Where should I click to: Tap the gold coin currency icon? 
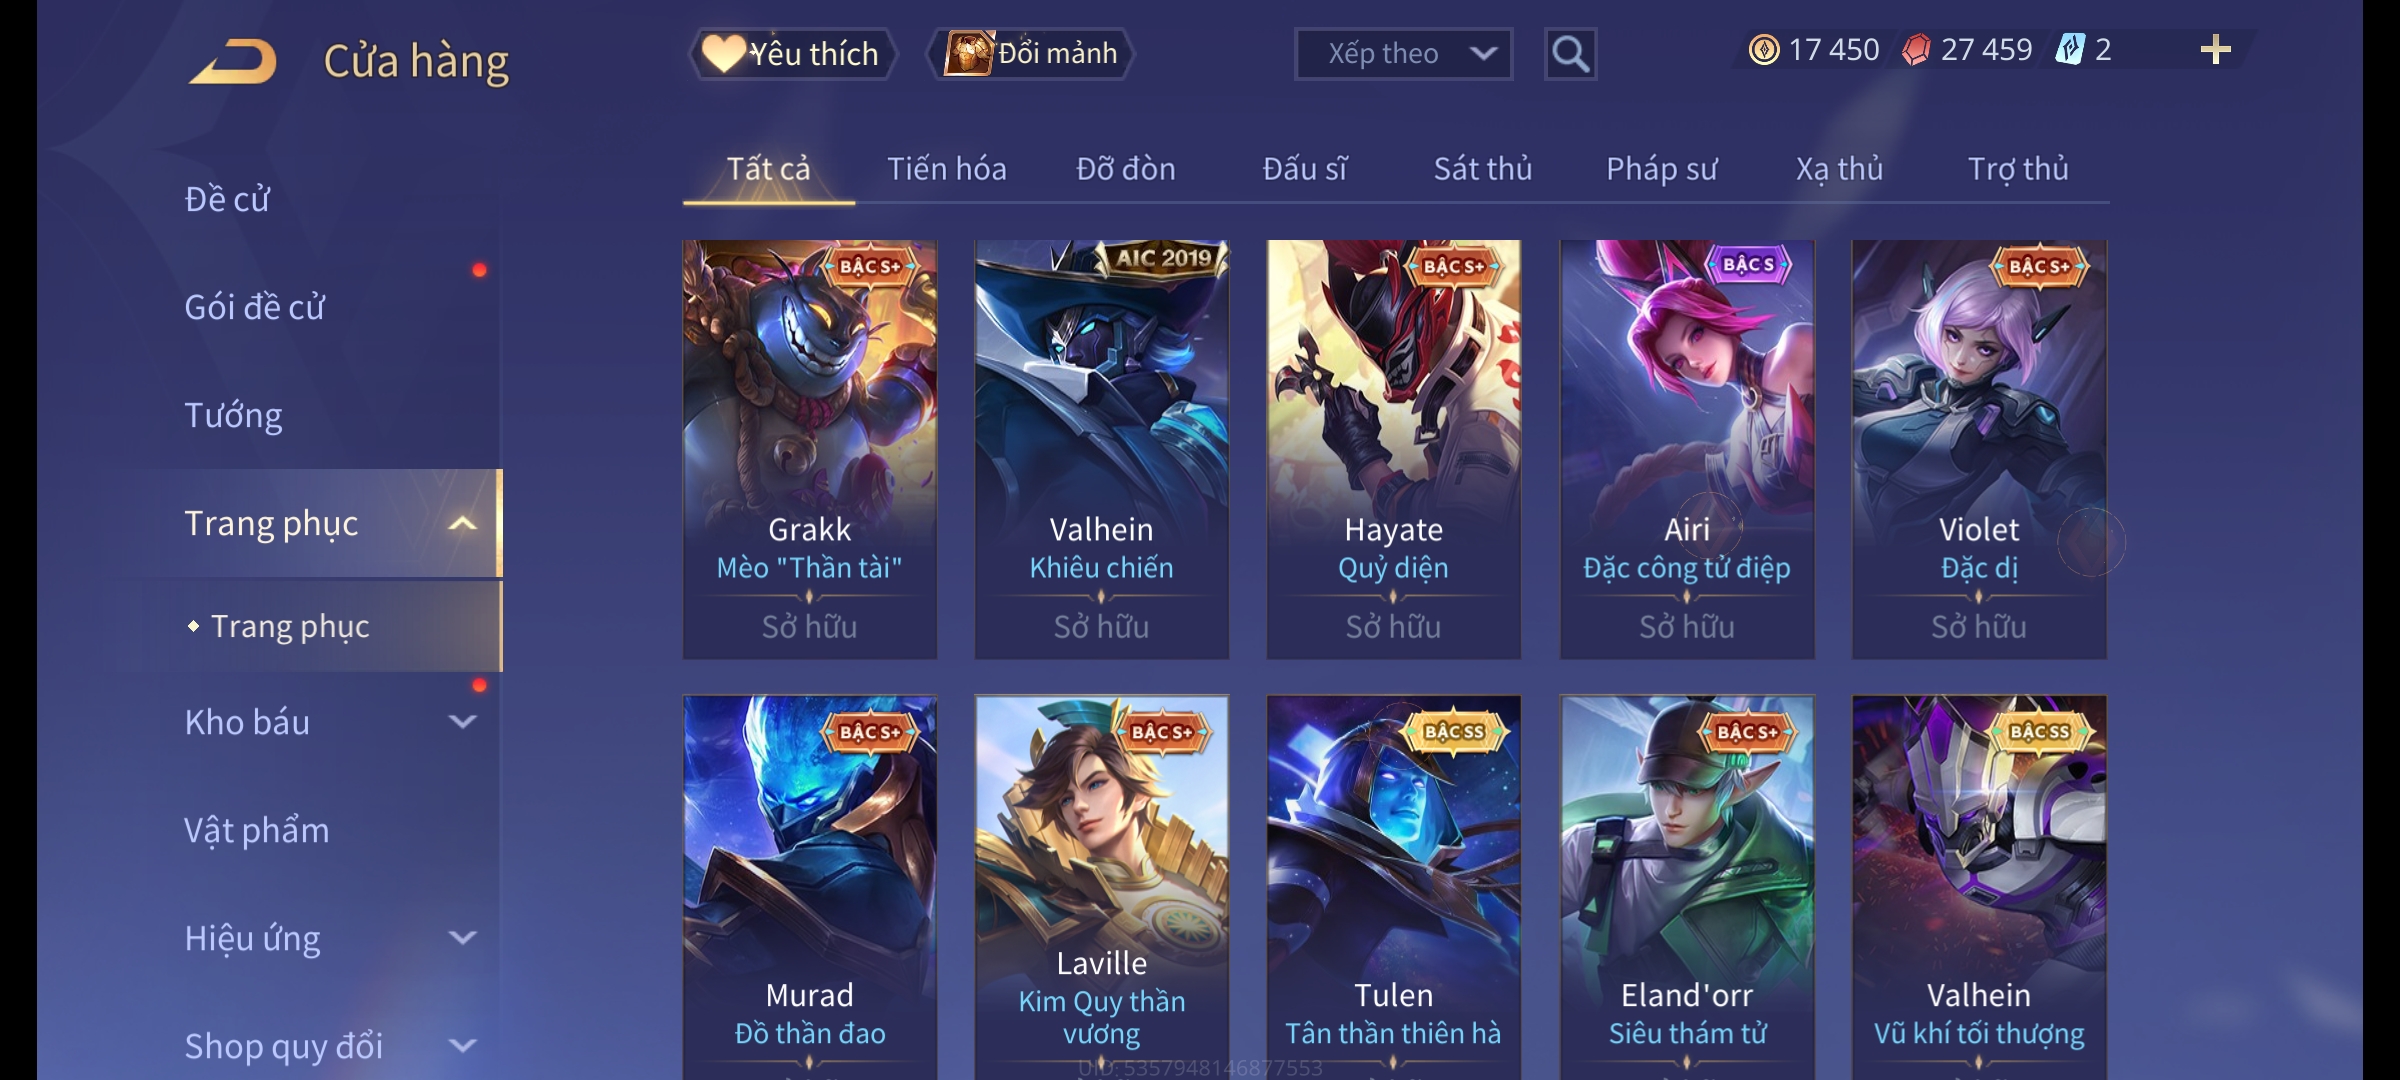coord(1764,50)
